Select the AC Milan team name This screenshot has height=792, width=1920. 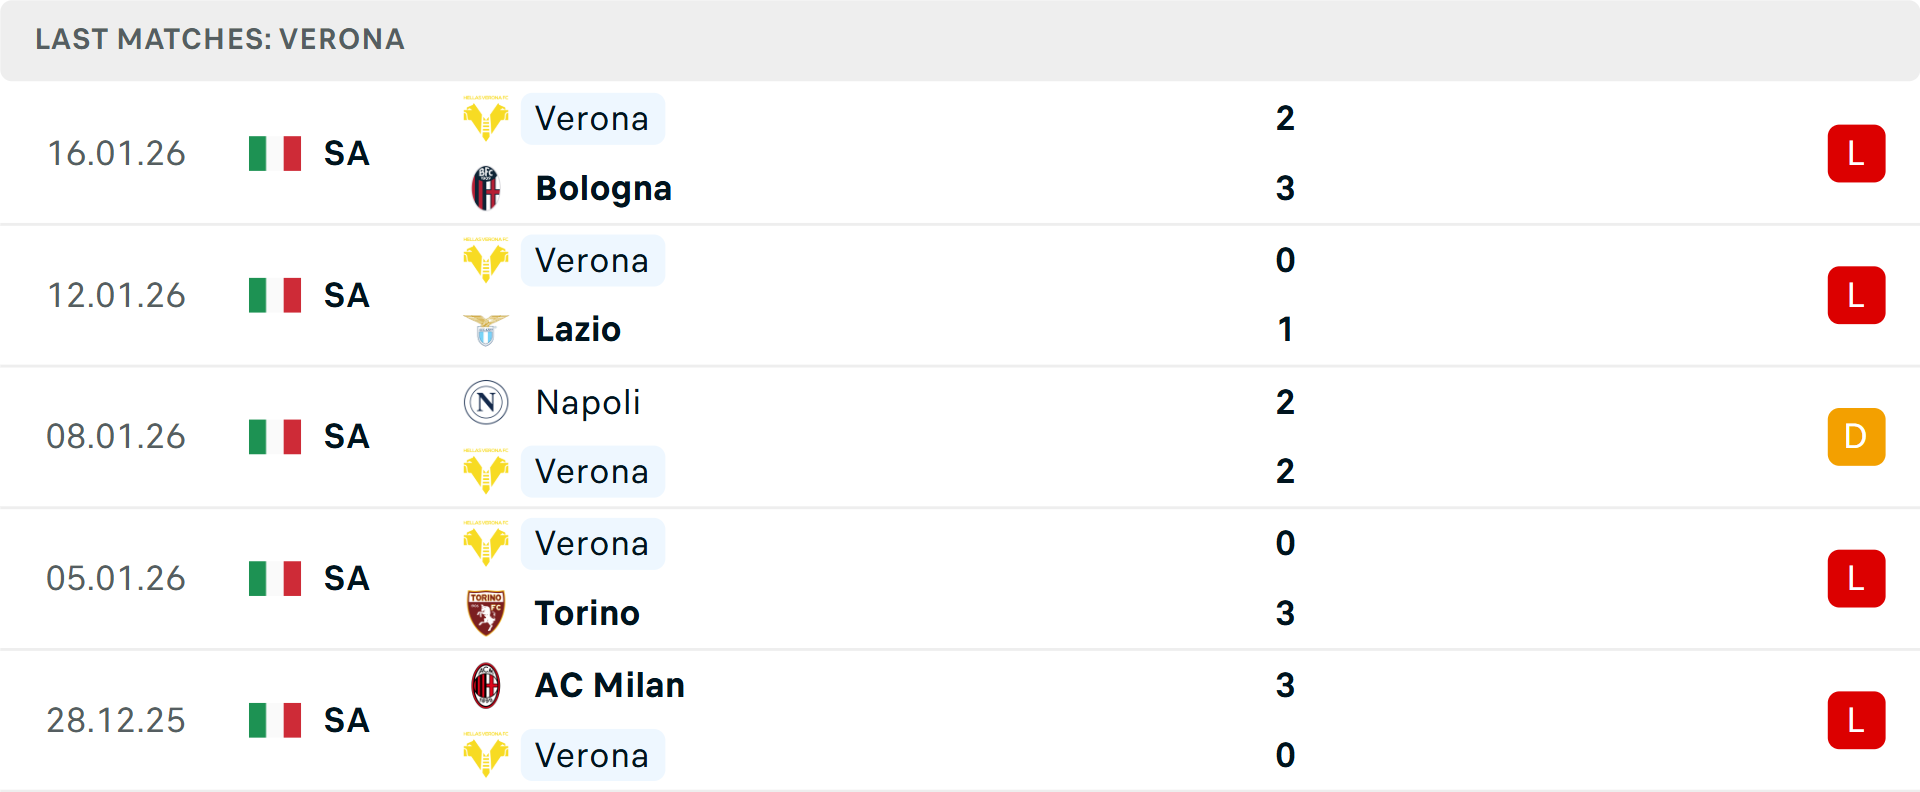tap(610, 686)
